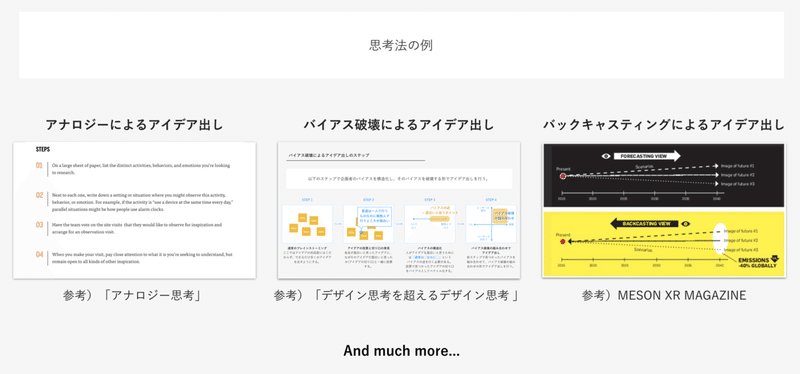Screen dimensions: 800x374
Task: Click the 参考）MESON XR MAGAZINE reference
Action: pos(663,295)
